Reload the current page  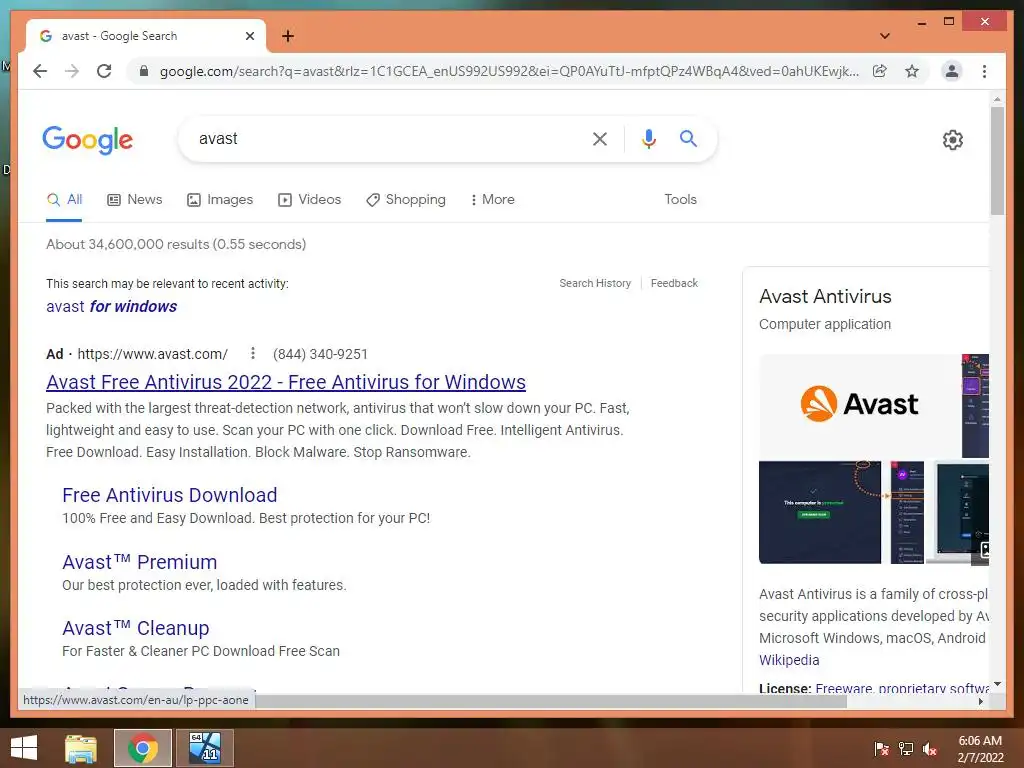coord(104,71)
